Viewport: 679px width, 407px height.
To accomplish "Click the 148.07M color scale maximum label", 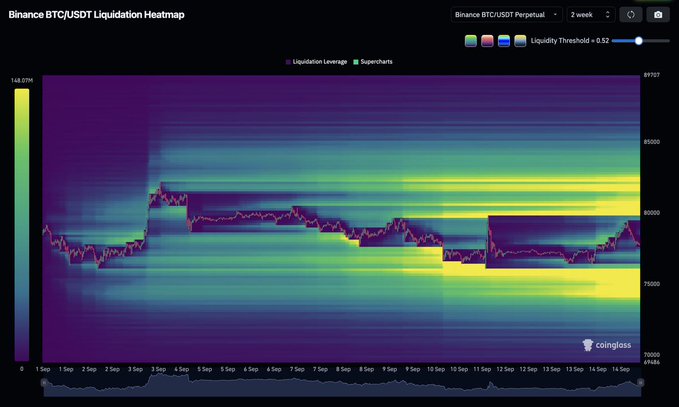I will click(22, 81).
